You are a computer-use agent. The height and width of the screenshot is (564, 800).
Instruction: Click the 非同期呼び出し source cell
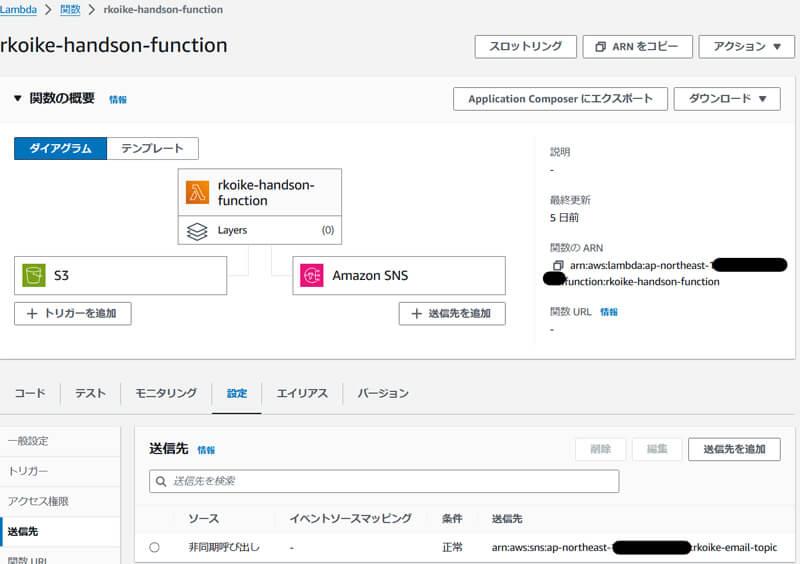tap(224, 548)
